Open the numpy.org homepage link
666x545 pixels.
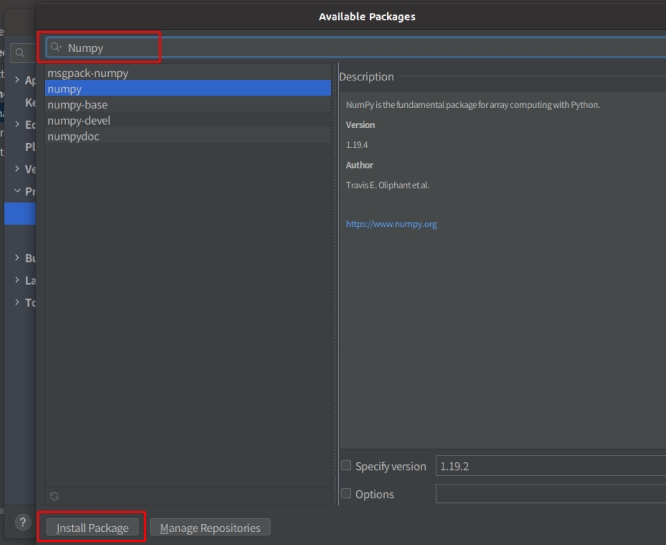pyautogui.click(x=391, y=224)
